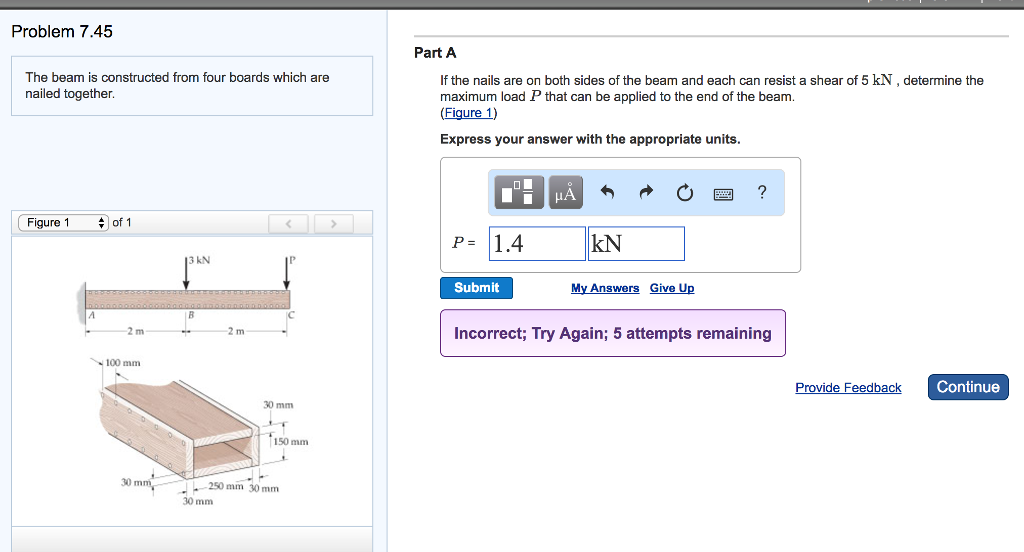Open the My Answers link
The height and width of the screenshot is (552, 1024).
pos(605,288)
